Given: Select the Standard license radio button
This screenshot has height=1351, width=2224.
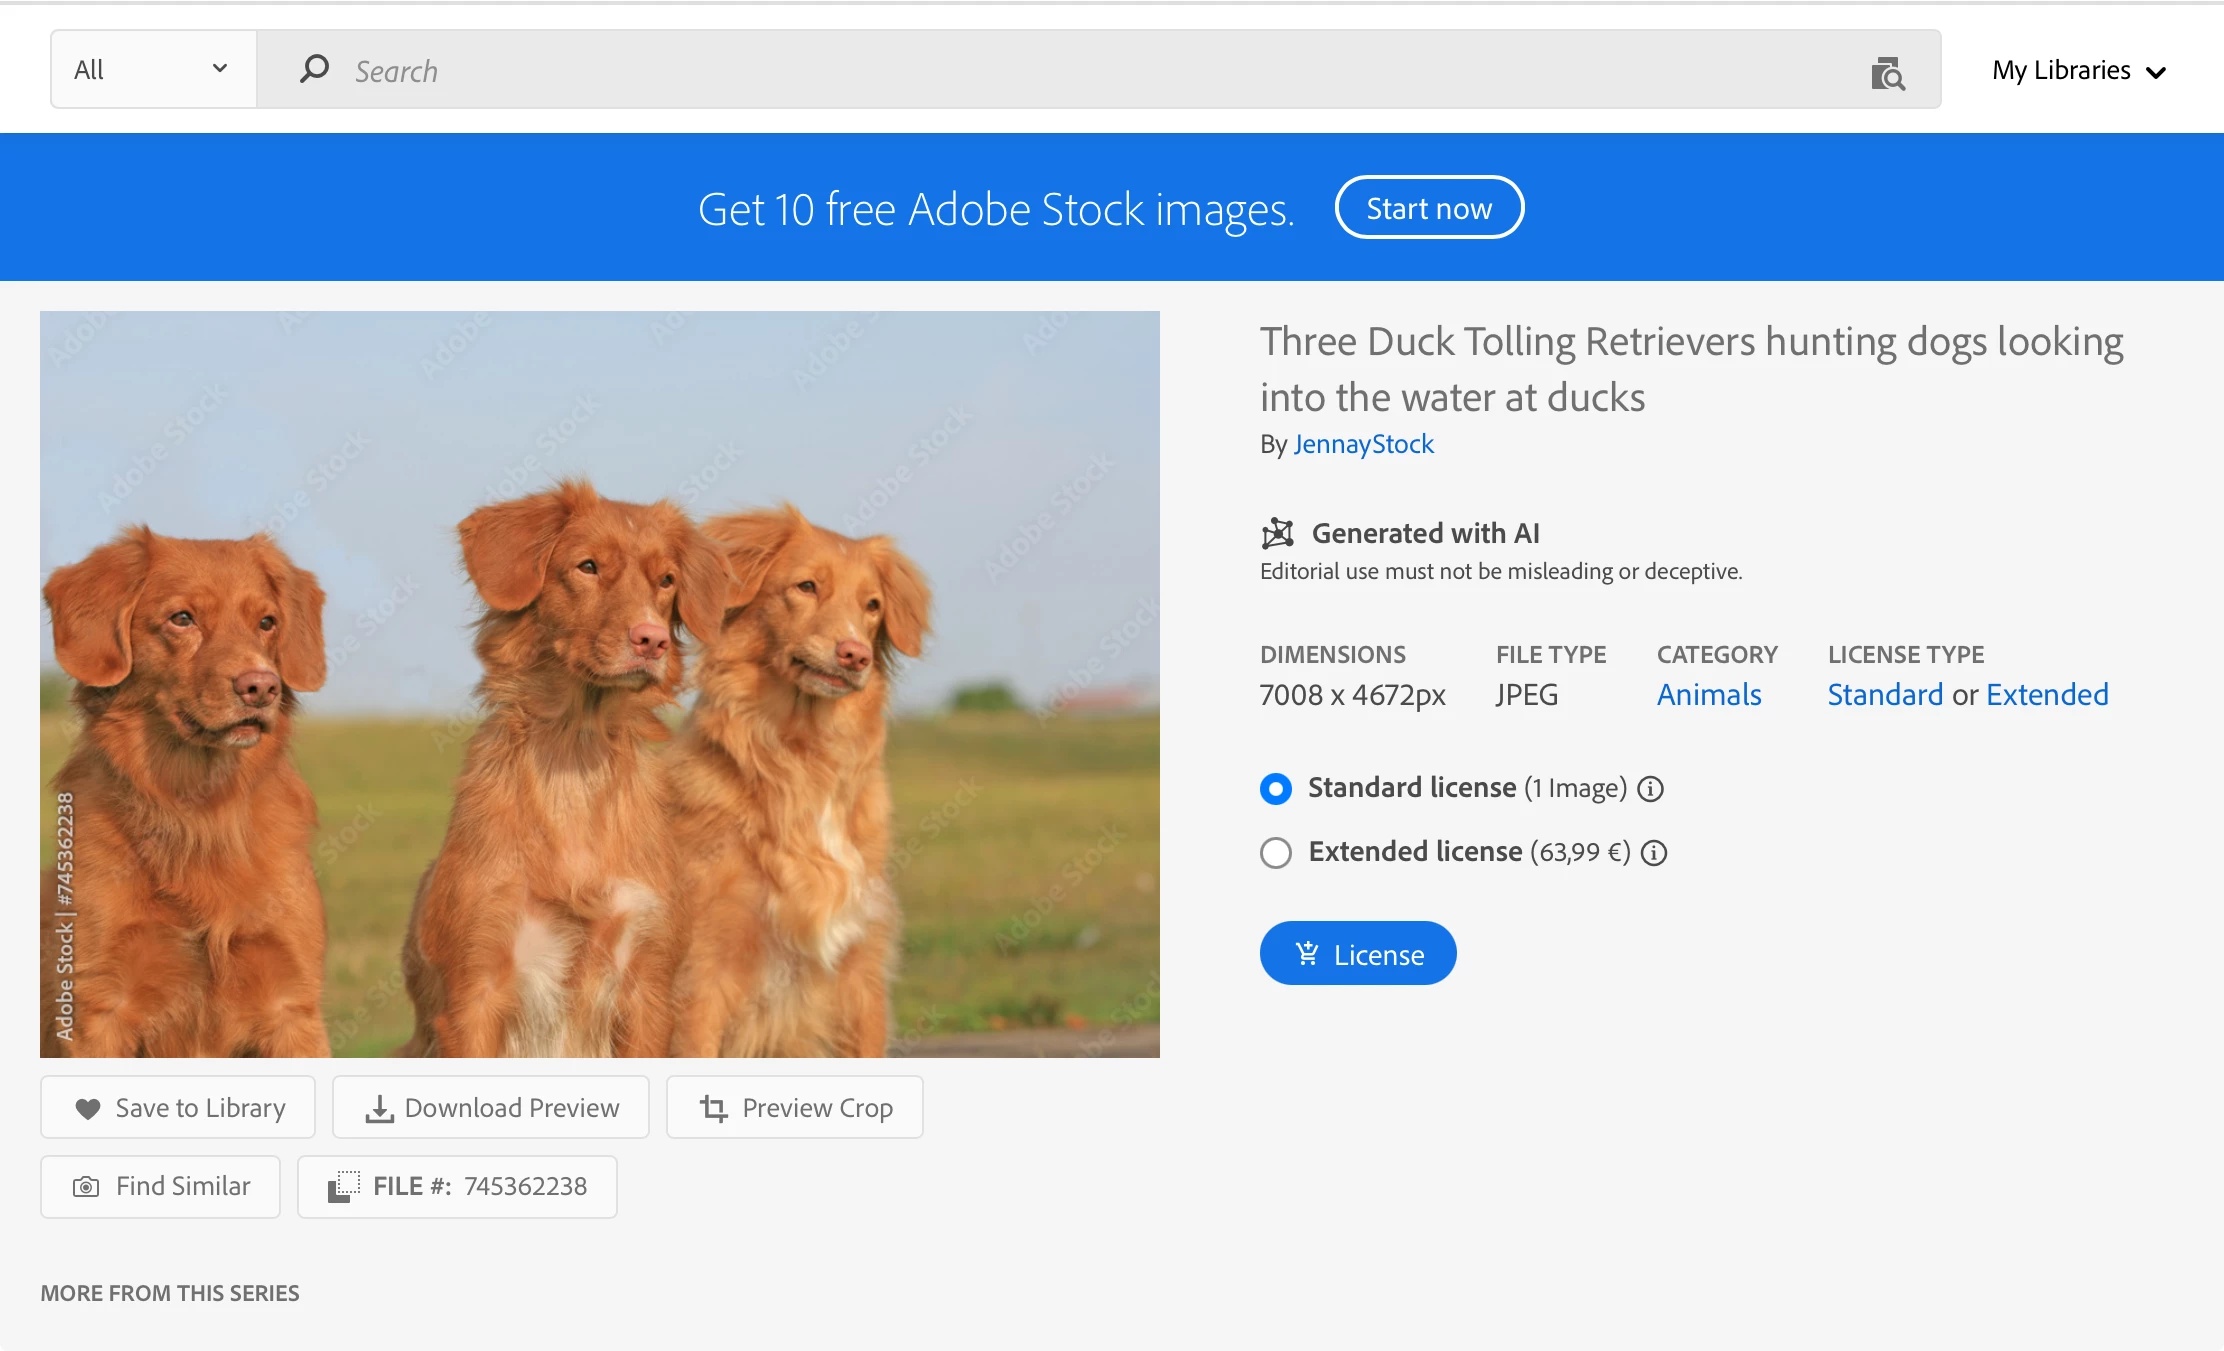Looking at the screenshot, I should [1276, 789].
